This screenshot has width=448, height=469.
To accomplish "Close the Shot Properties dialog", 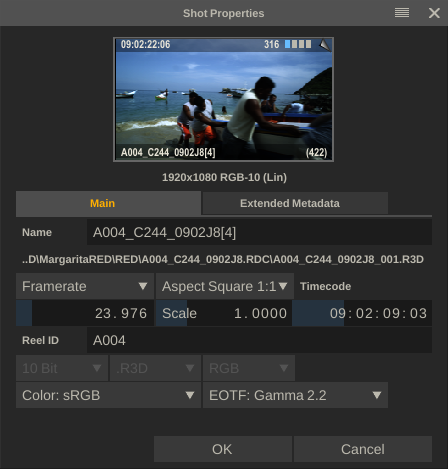I will (434, 13).
